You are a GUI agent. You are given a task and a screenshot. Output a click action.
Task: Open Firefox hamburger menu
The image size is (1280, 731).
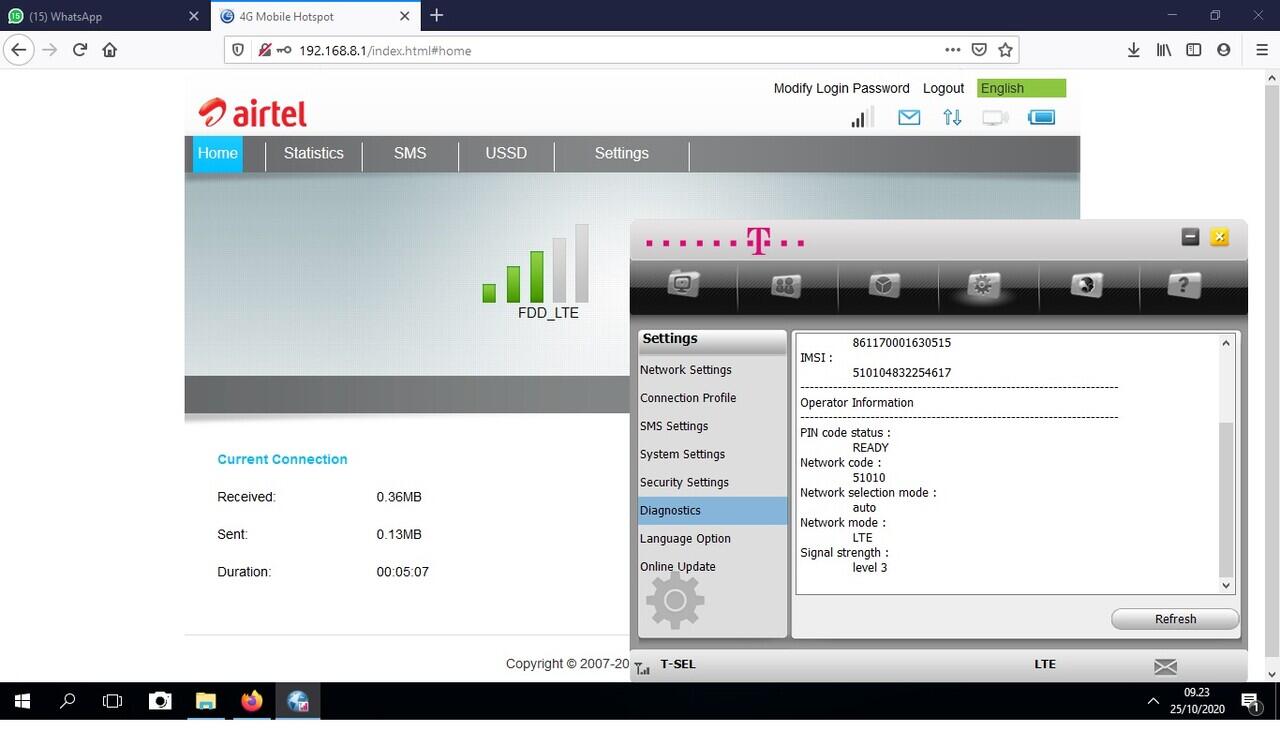(x=1262, y=50)
